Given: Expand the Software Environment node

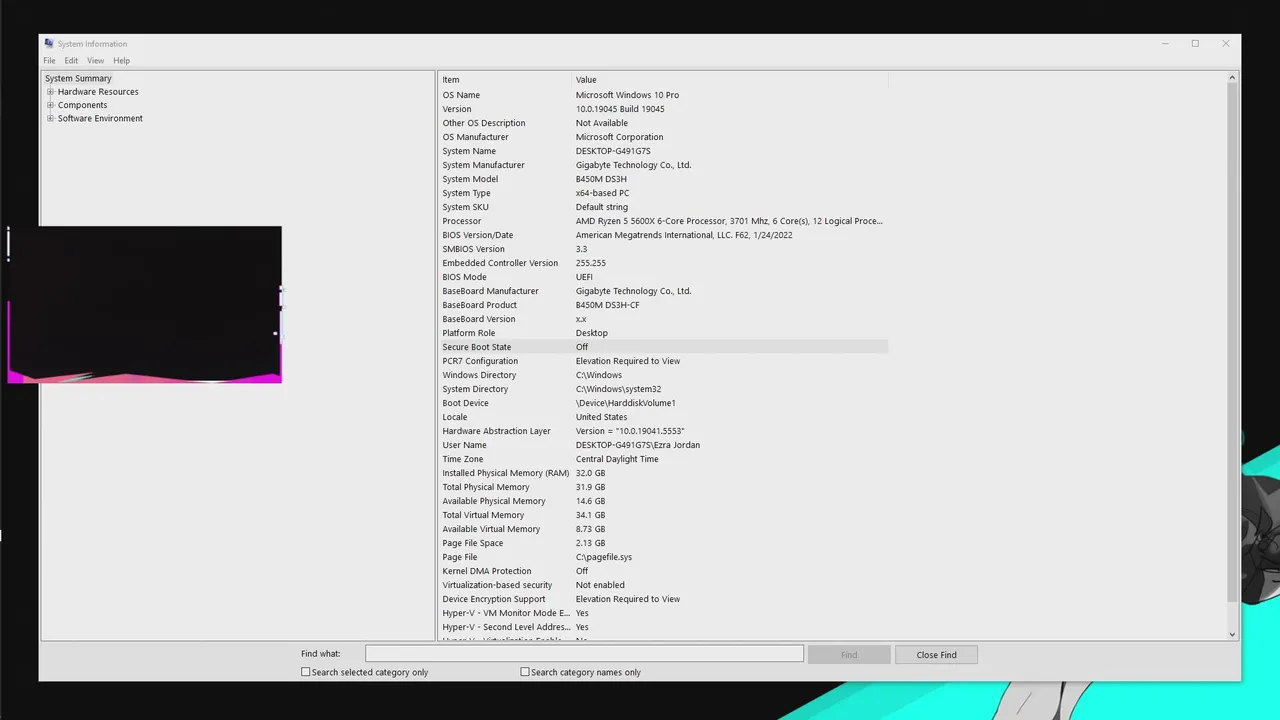Looking at the screenshot, I should 50,118.
